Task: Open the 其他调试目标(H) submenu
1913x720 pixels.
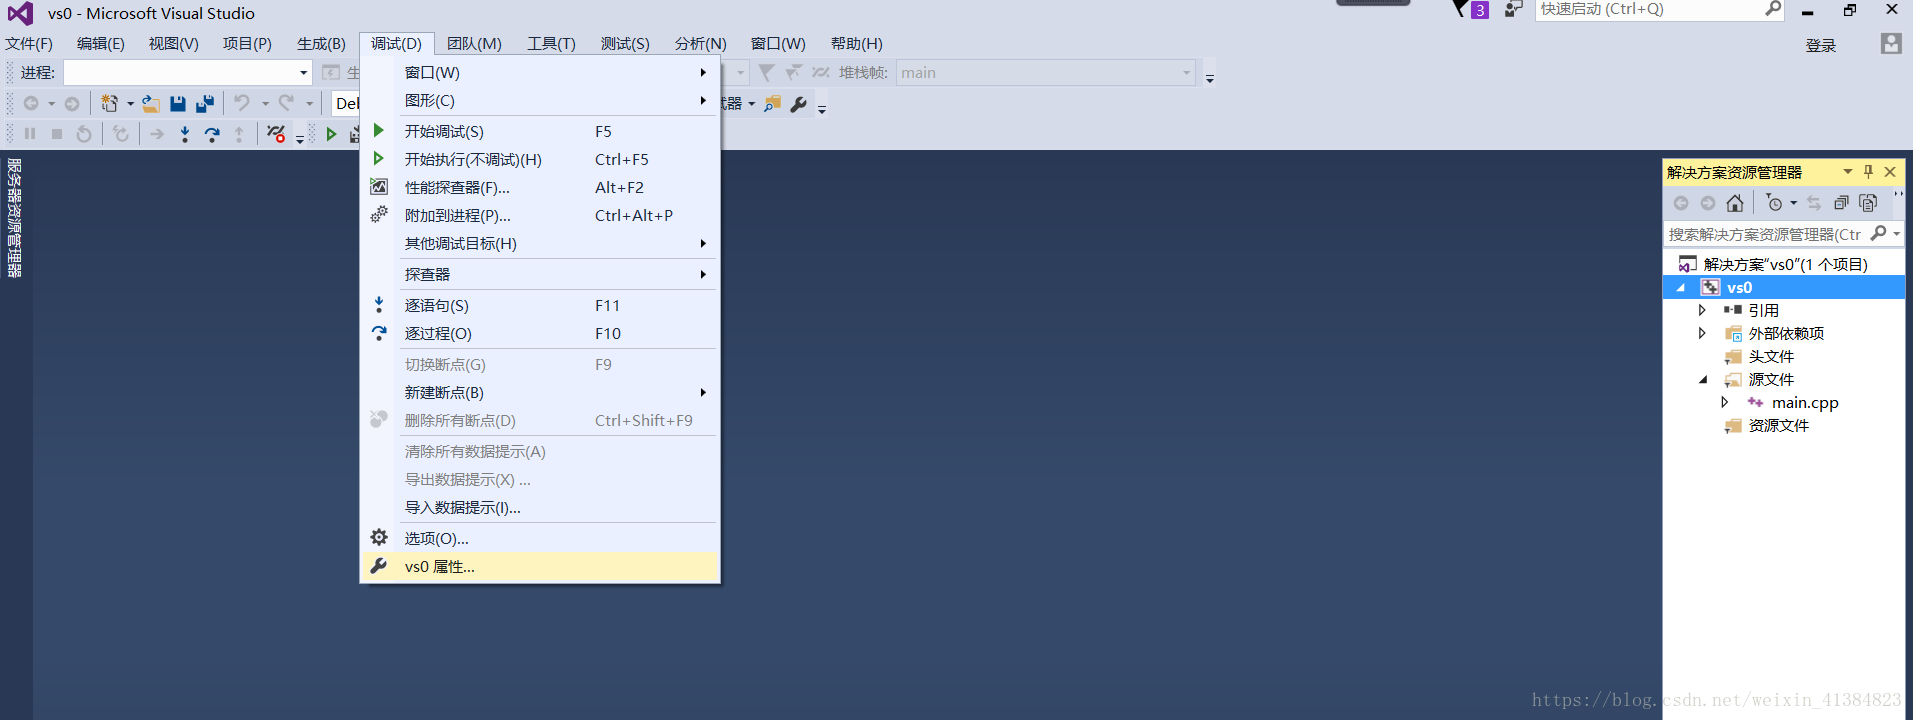Action: tap(540, 243)
